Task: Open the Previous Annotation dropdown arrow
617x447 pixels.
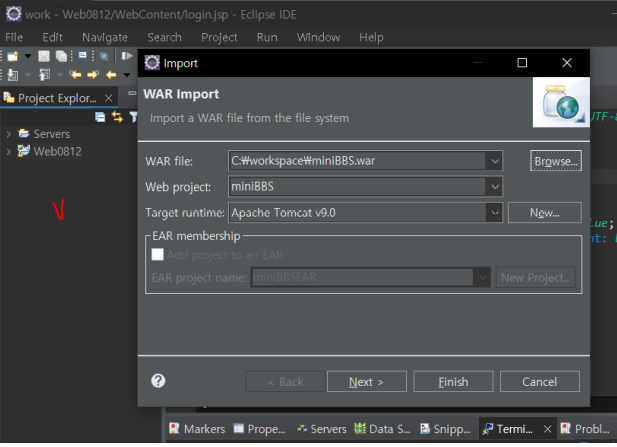Action: pos(59,75)
